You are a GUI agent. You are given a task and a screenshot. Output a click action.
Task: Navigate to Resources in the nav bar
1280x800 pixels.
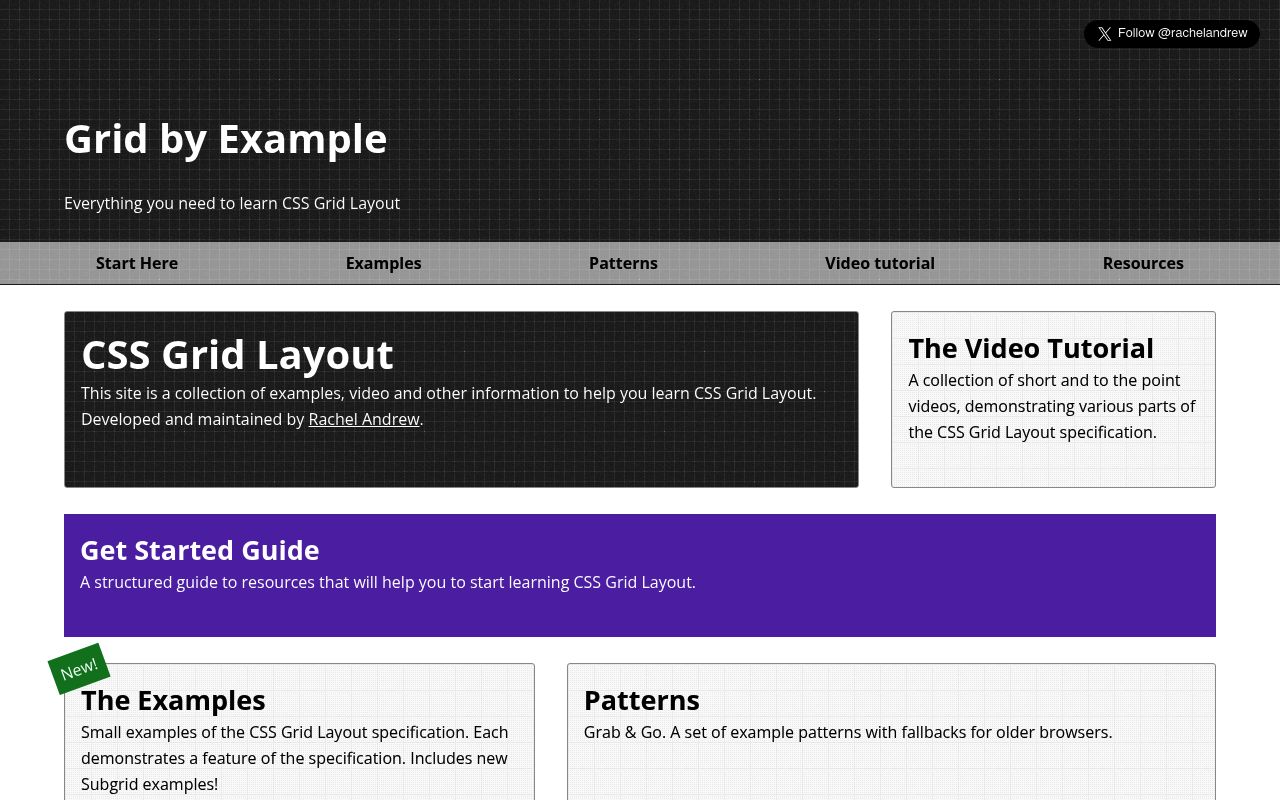(x=1142, y=263)
